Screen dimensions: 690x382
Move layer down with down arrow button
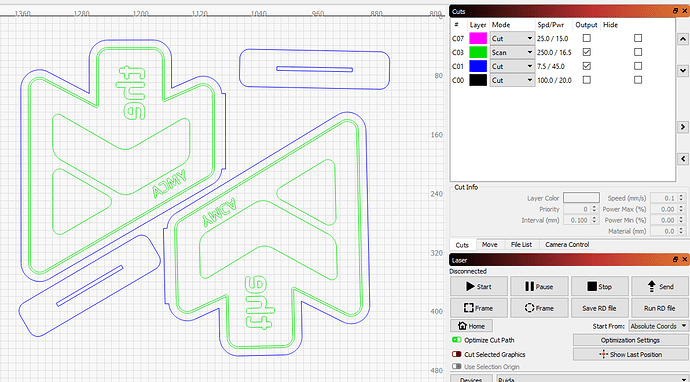[683, 70]
